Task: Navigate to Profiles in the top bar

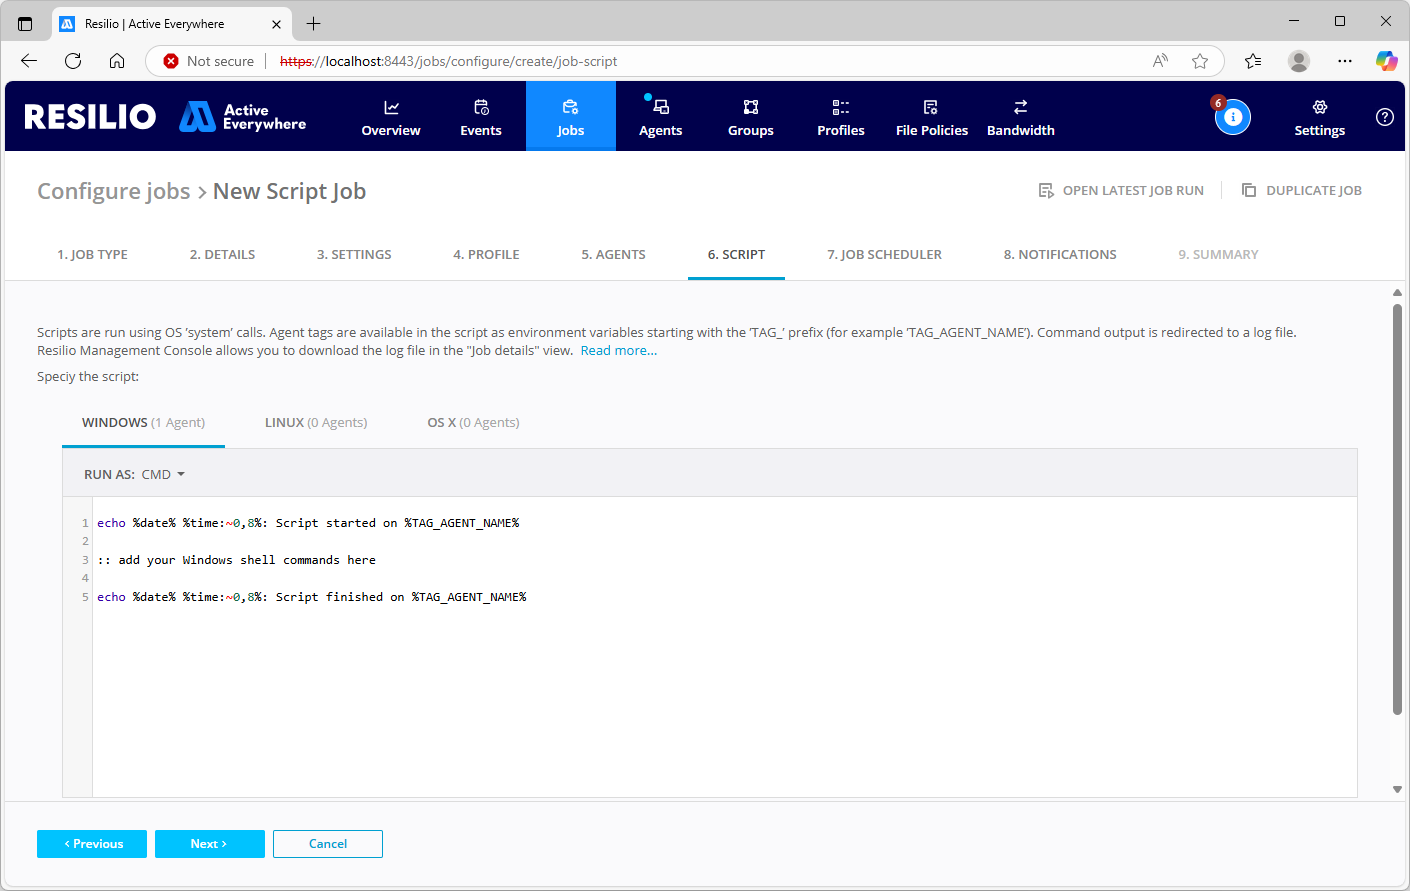Action: tap(840, 117)
